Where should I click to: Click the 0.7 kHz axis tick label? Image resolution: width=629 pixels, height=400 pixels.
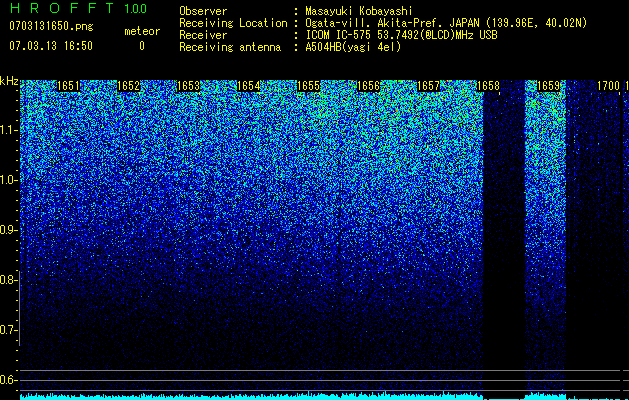[x=8, y=330]
